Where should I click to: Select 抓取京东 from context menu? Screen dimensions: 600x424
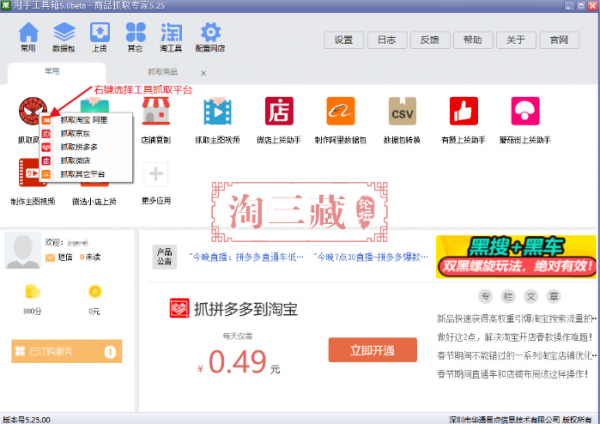click(x=76, y=132)
